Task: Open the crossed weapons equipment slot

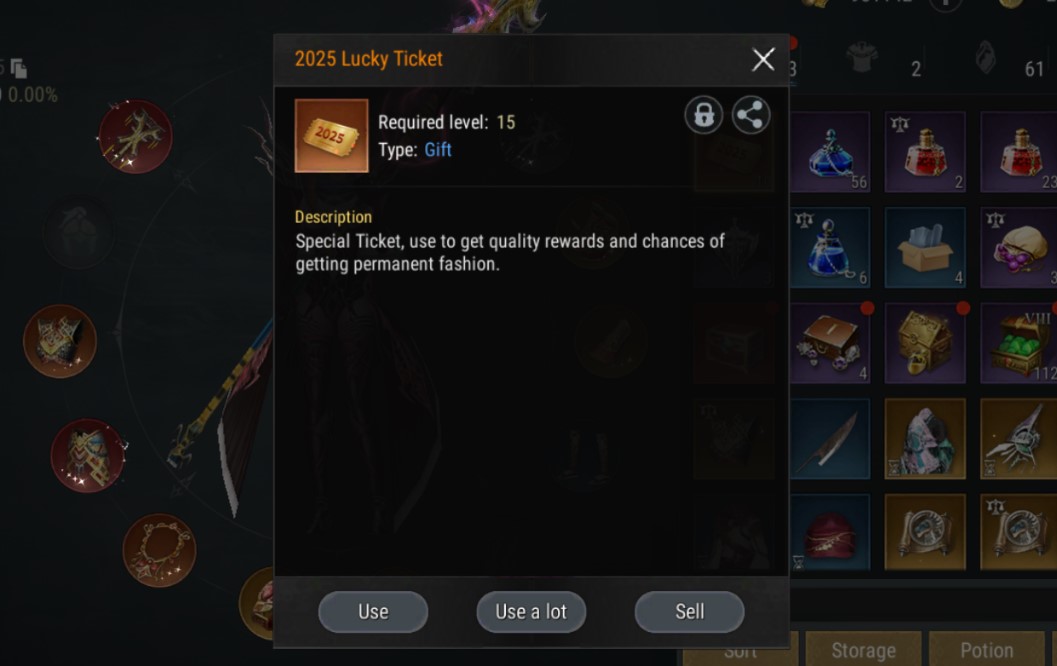Action: [135, 137]
